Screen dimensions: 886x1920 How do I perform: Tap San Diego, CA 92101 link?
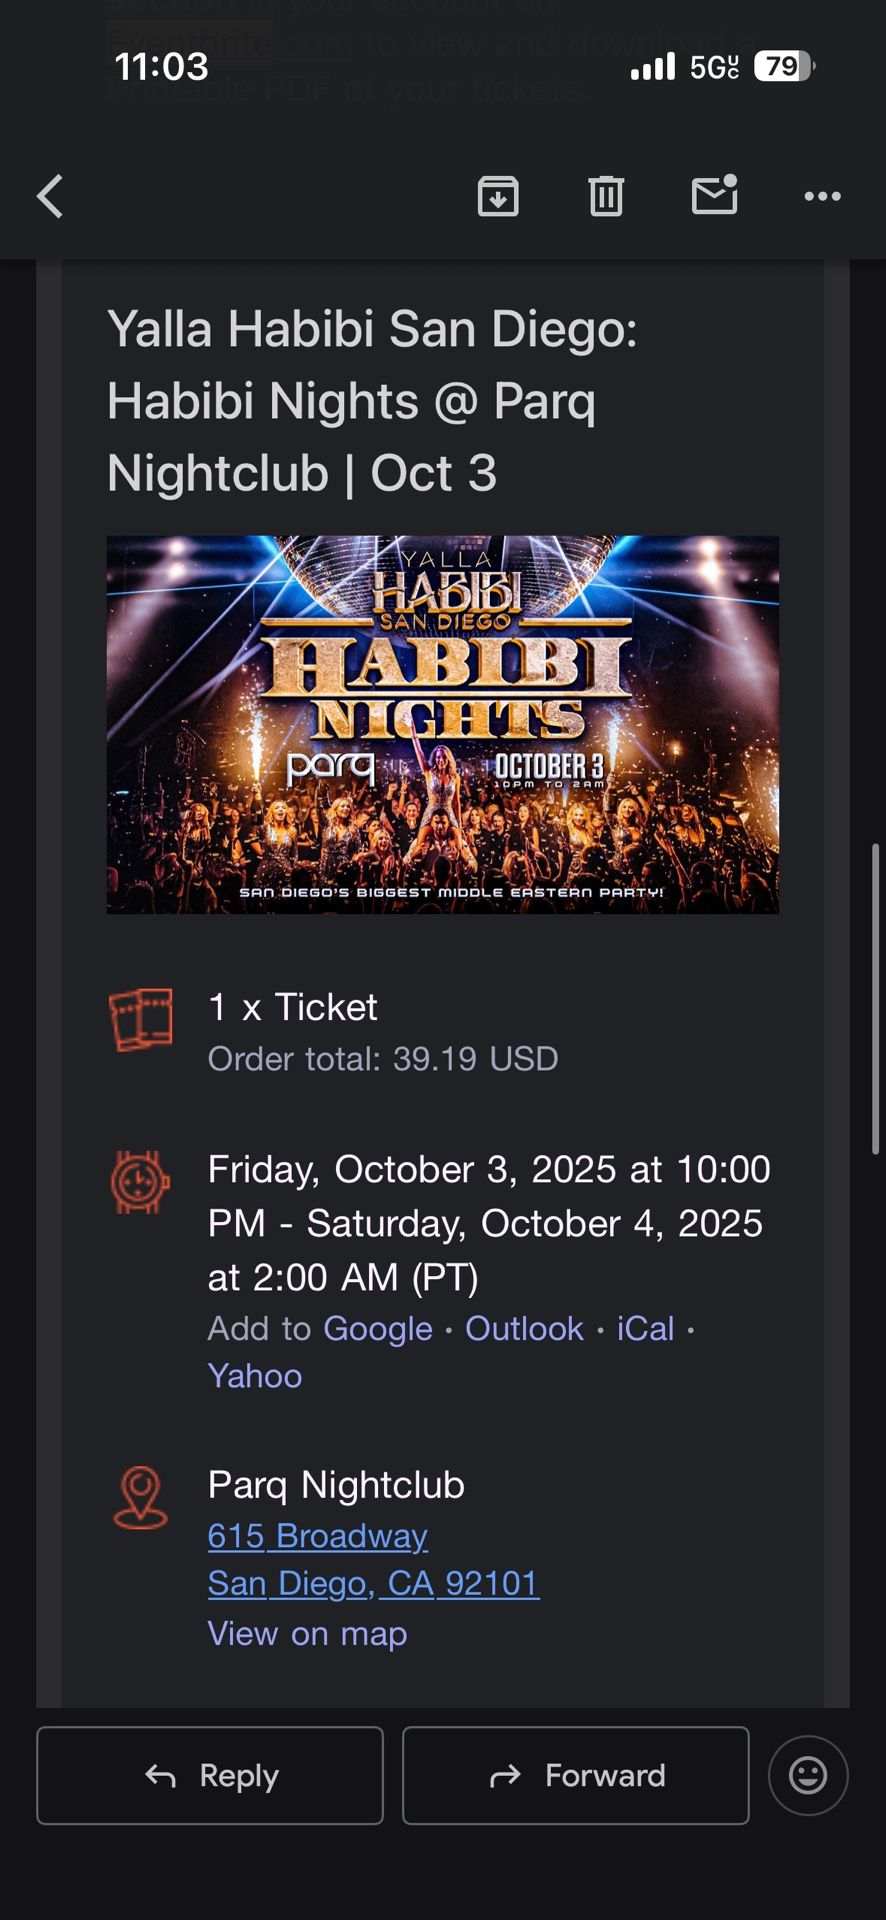coord(373,1584)
